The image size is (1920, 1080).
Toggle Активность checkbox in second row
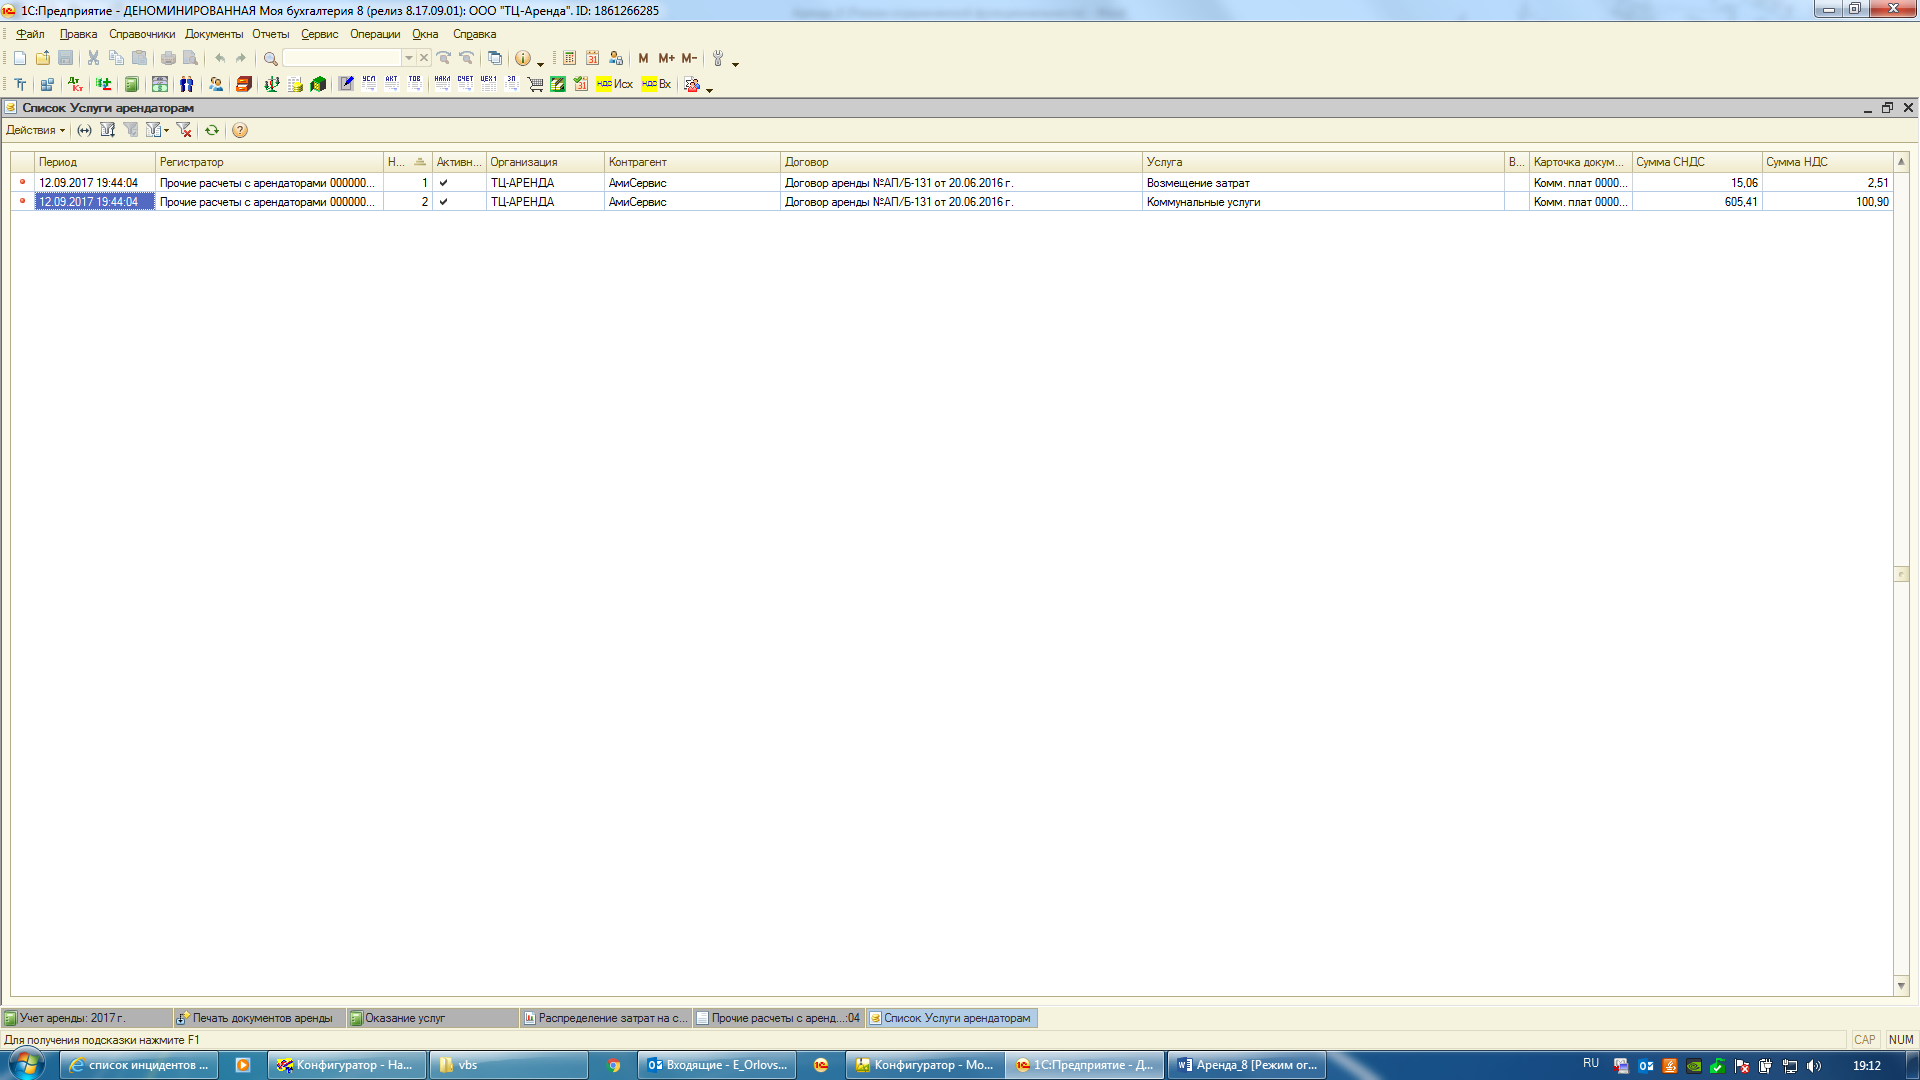click(443, 202)
